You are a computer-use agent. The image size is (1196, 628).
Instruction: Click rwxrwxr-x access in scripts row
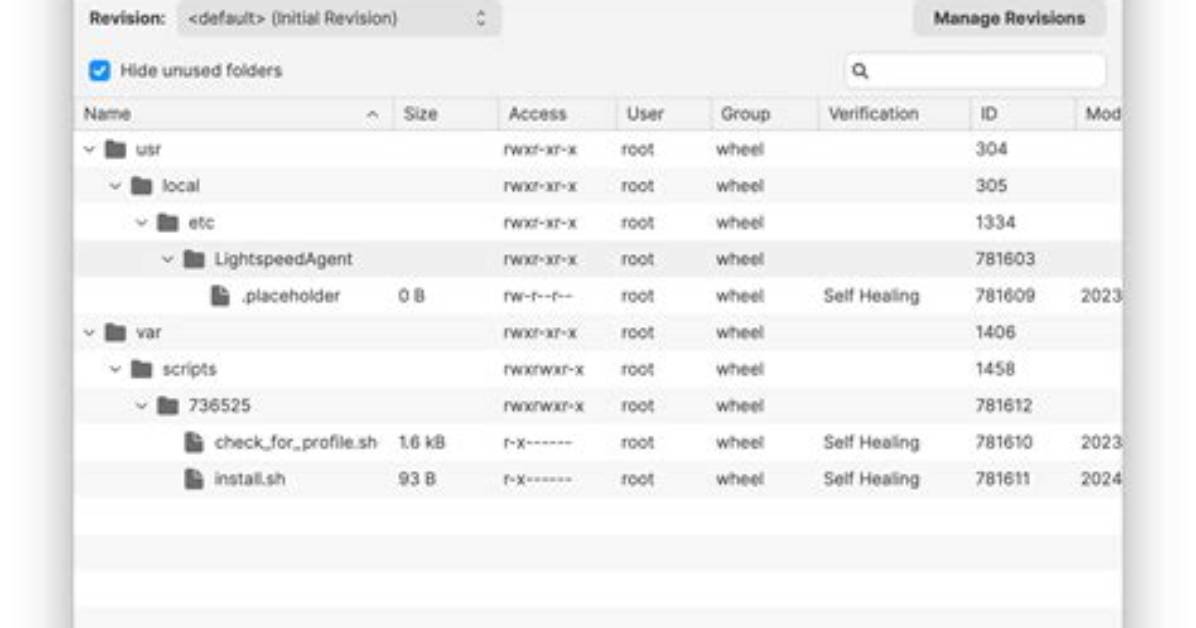tap(544, 369)
